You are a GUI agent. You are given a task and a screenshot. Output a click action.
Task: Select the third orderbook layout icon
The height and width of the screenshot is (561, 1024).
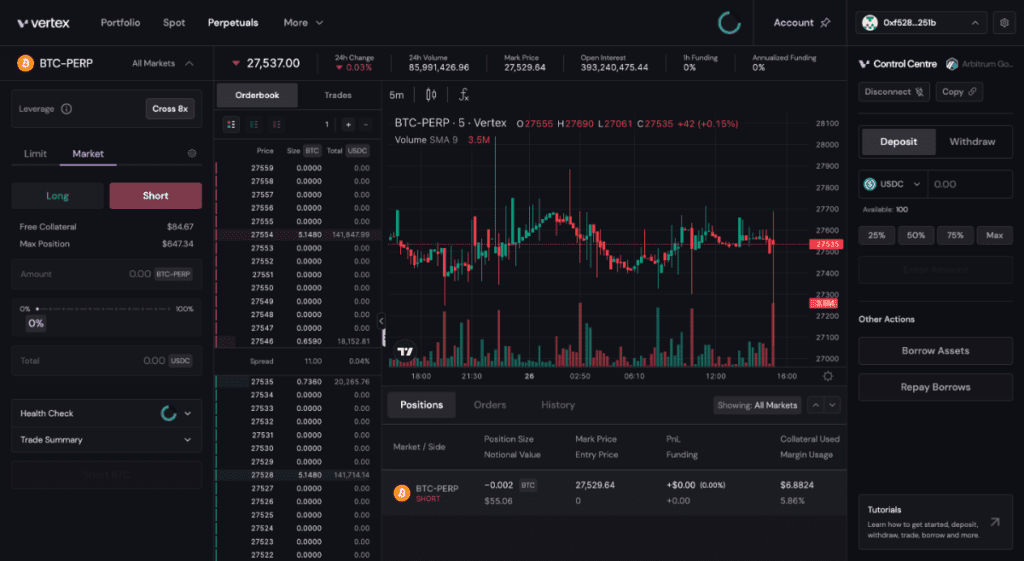(277, 124)
